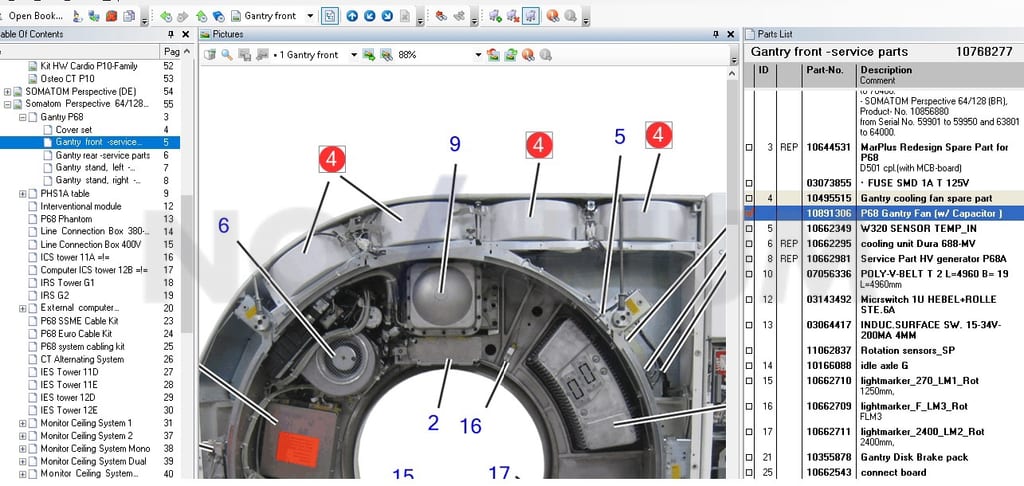Tick the checkbox for idle axle G row
Viewport: 1024px width, 486px height.
[749, 366]
